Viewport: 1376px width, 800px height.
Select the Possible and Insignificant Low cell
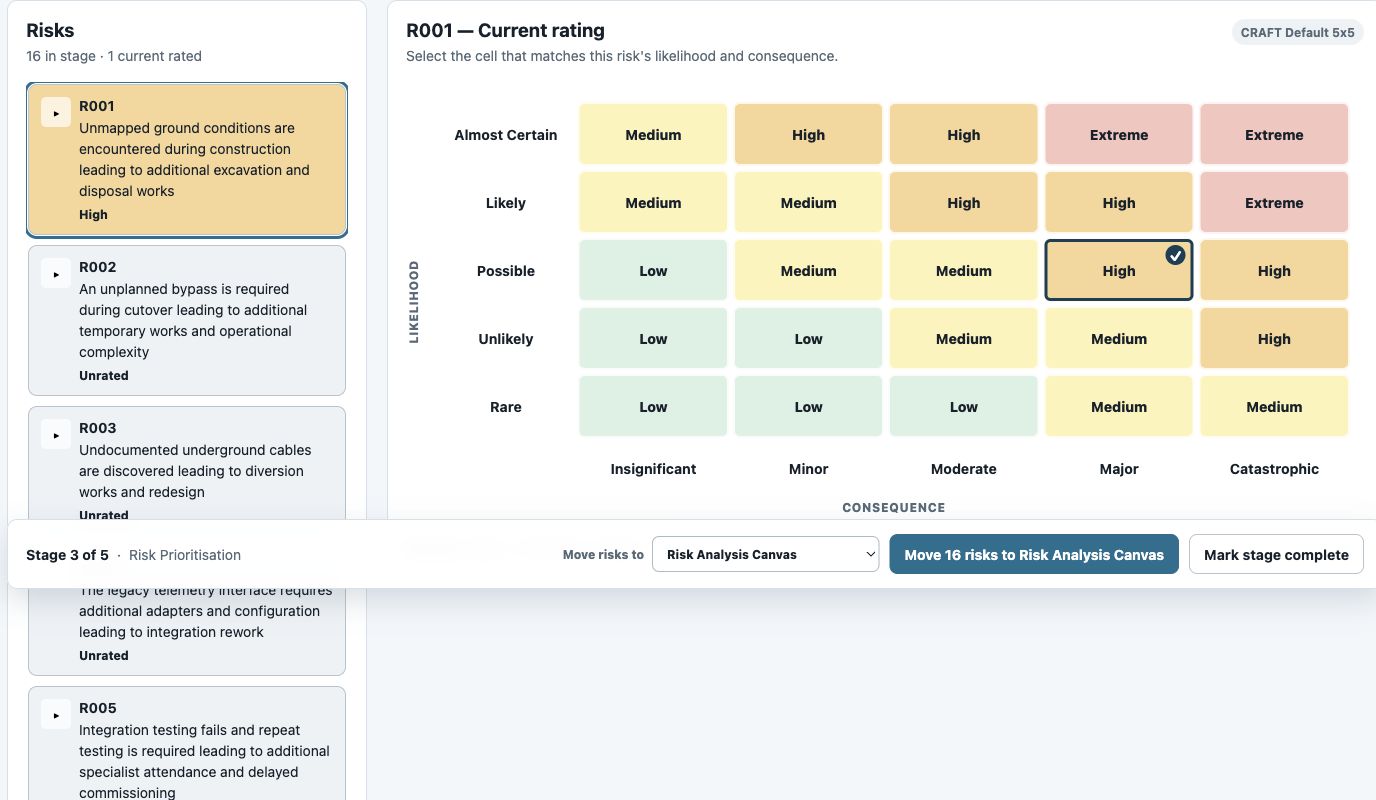pyautogui.click(x=653, y=270)
